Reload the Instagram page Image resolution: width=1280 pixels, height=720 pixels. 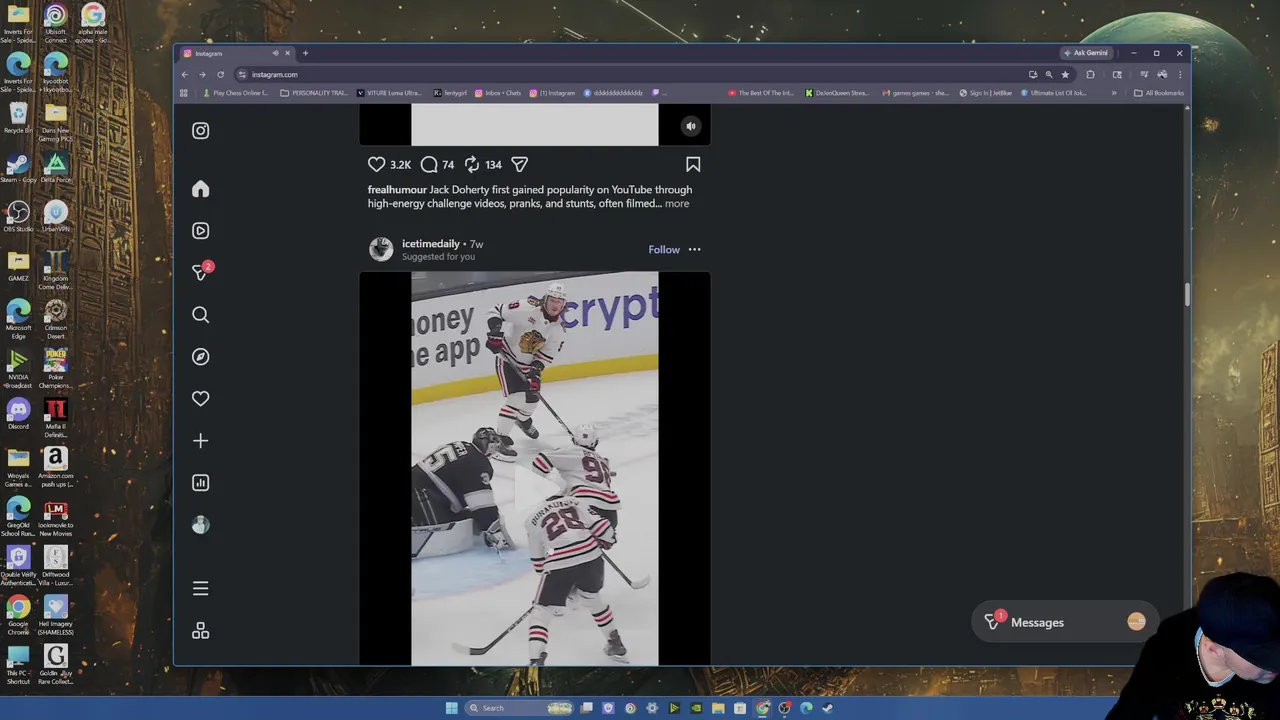pyautogui.click(x=220, y=74)
